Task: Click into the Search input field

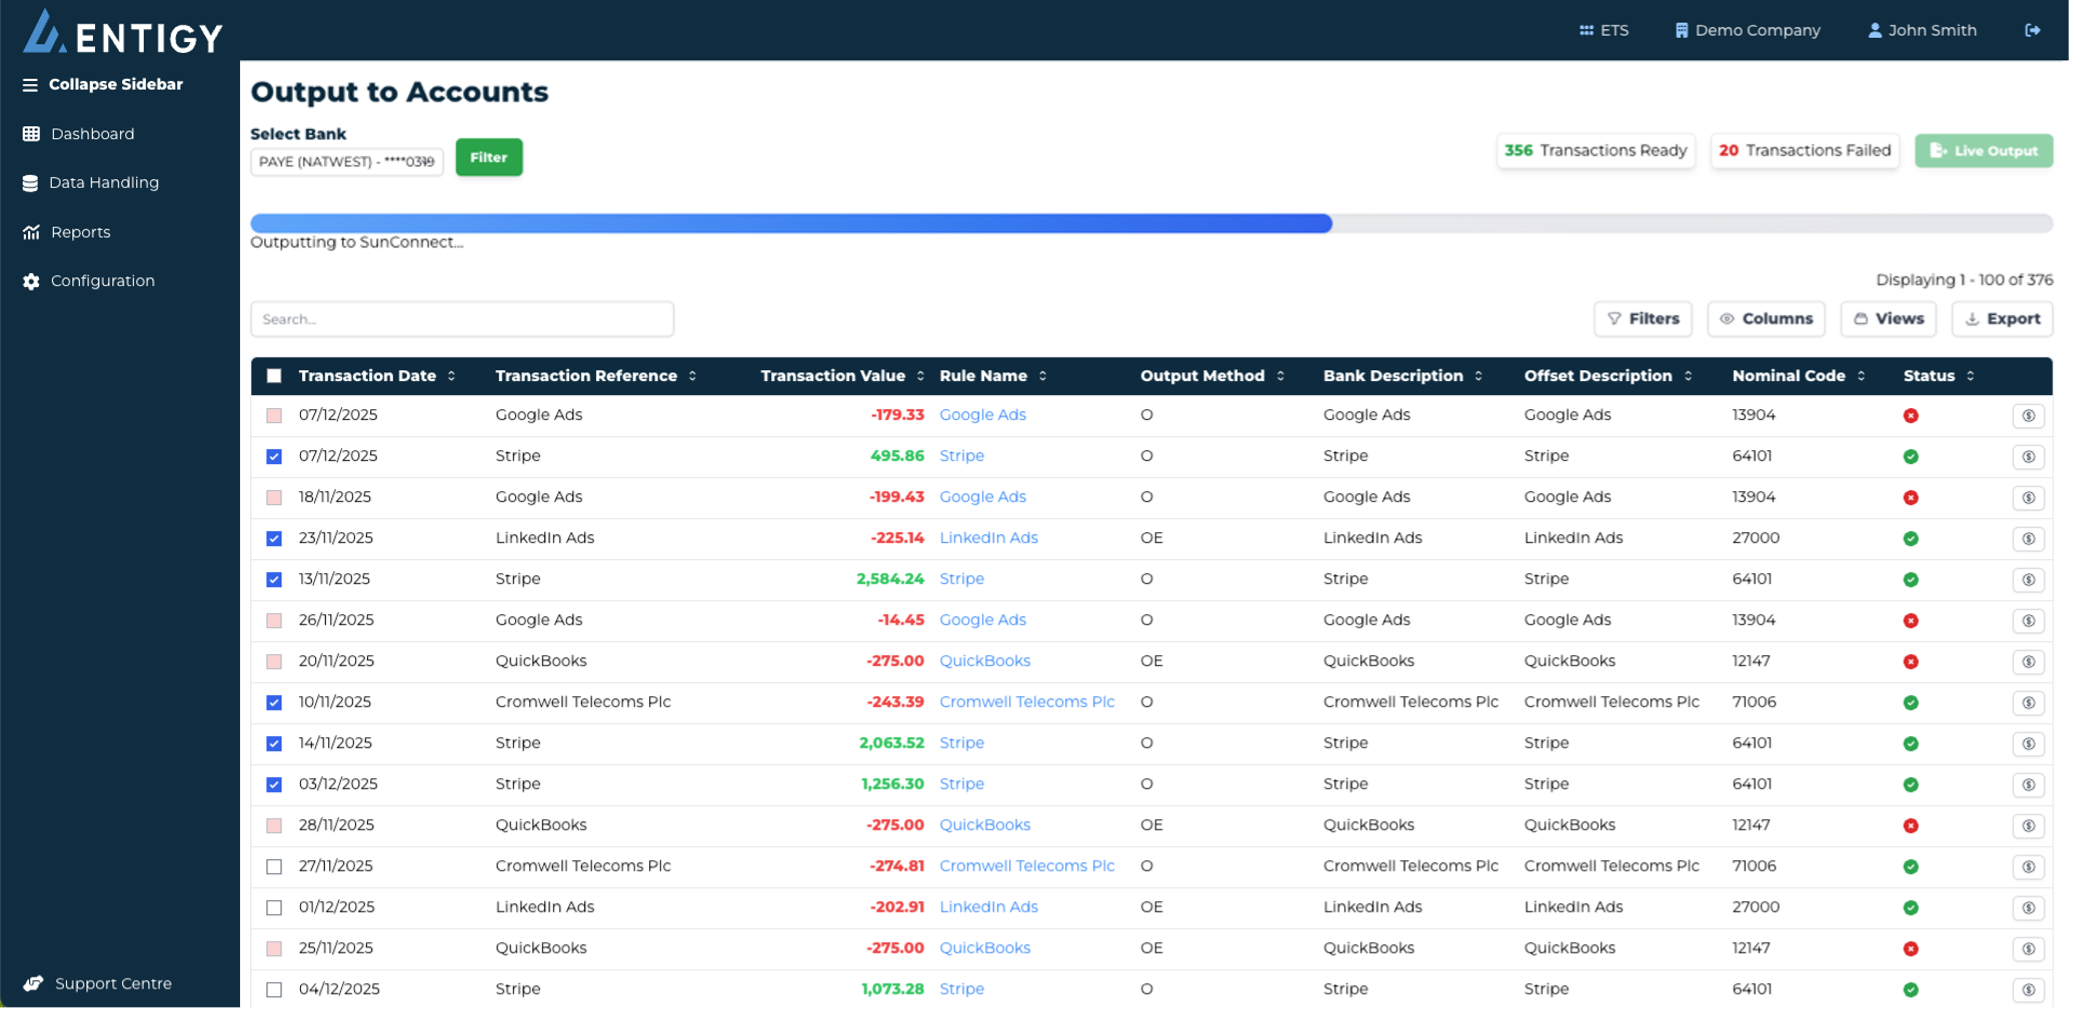Action: tap(462, 319)
